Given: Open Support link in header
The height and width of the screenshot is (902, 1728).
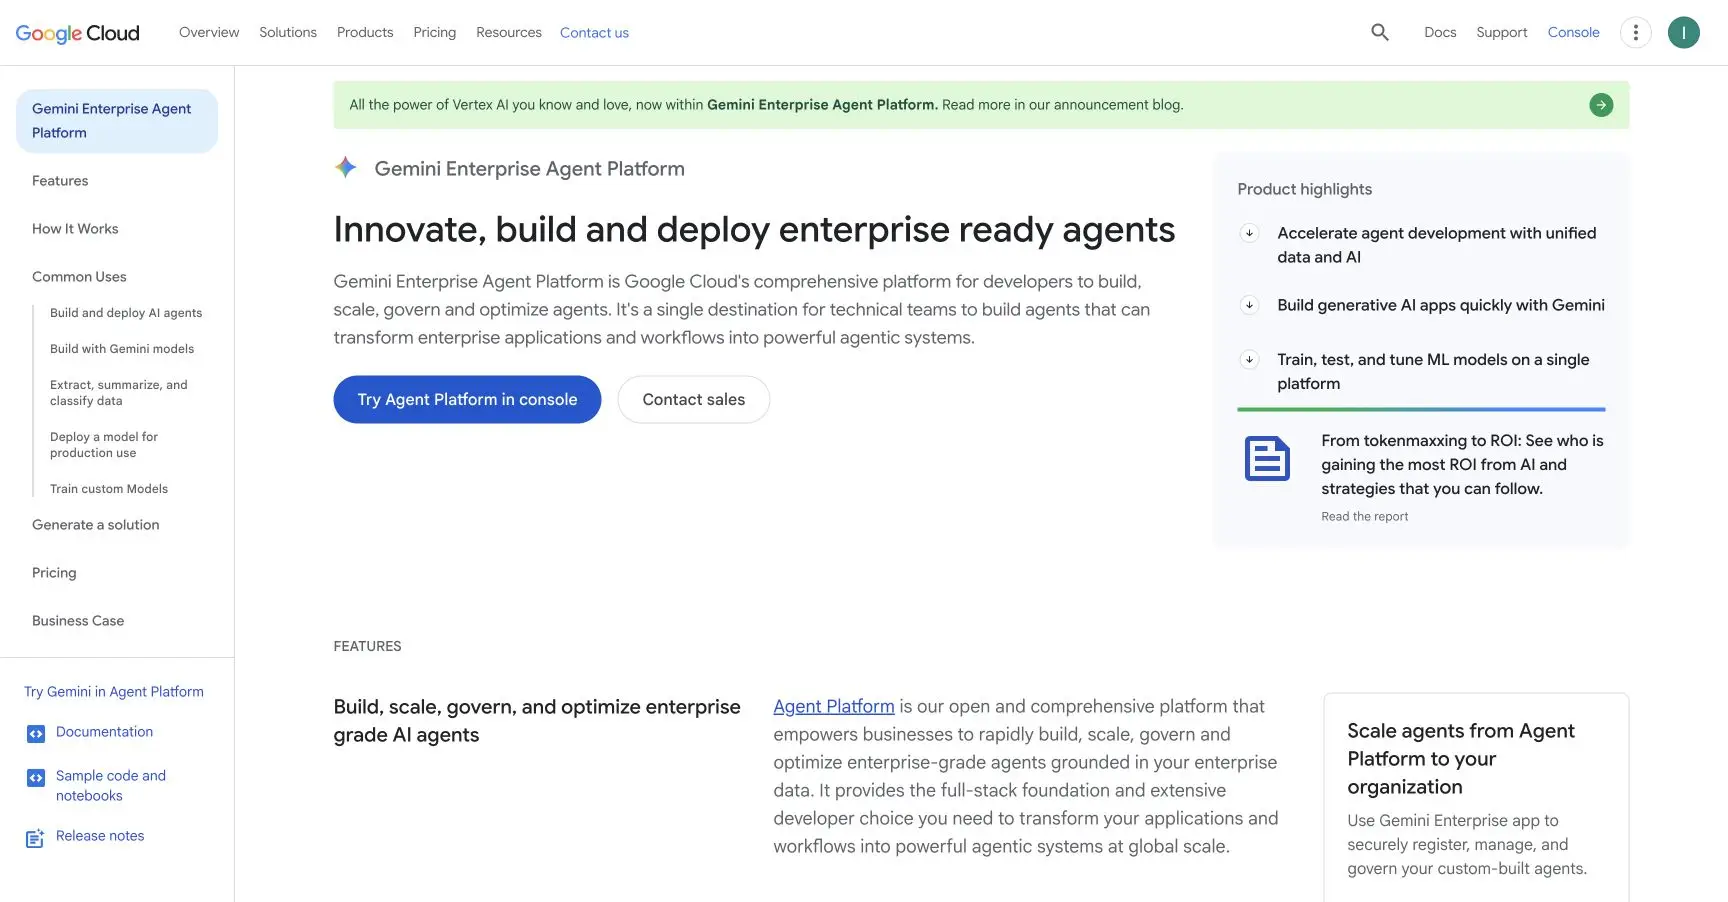Looking at the screenshot, I should 1502,32.
